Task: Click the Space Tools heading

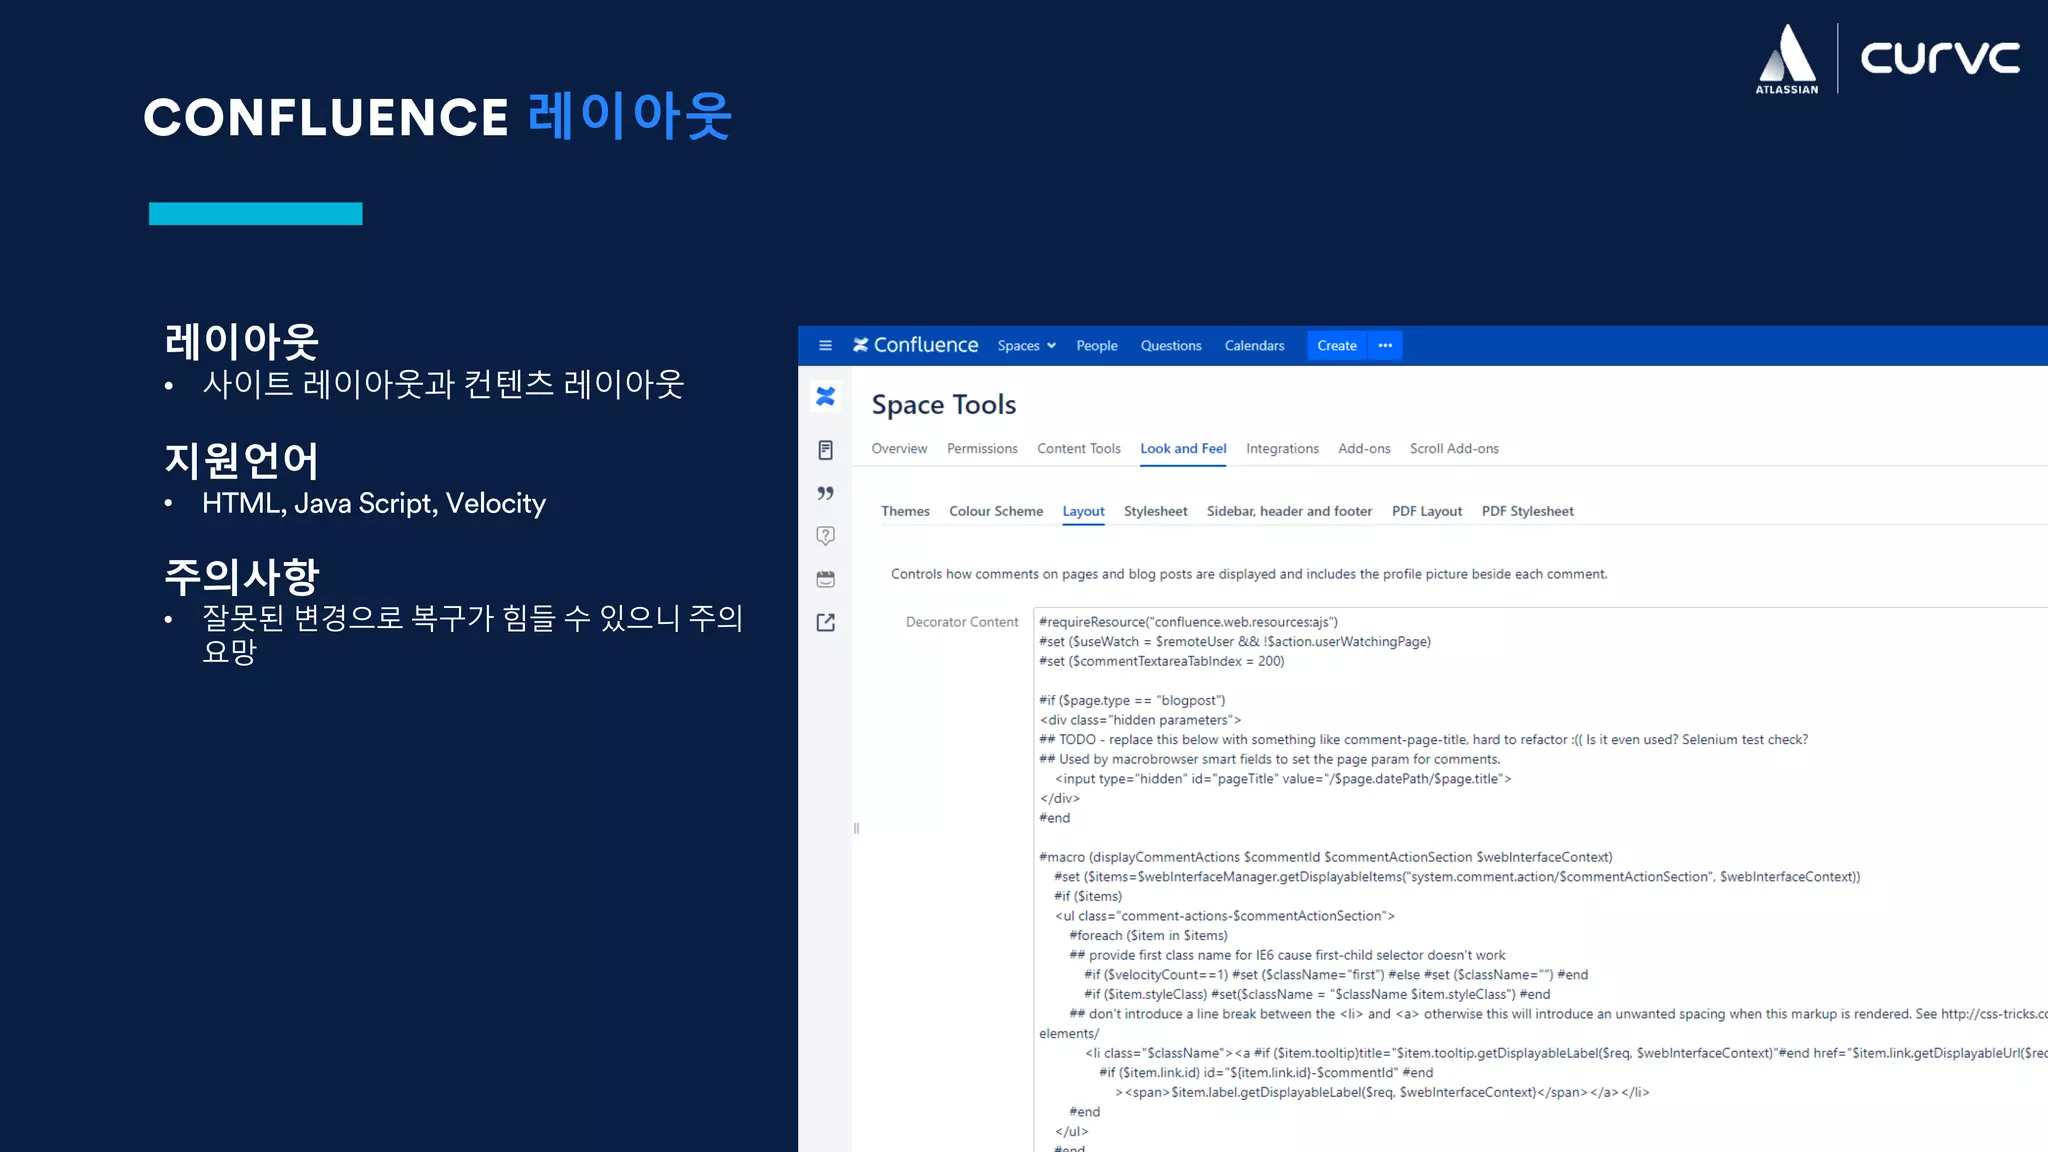Action: click(x=943, y=405)
